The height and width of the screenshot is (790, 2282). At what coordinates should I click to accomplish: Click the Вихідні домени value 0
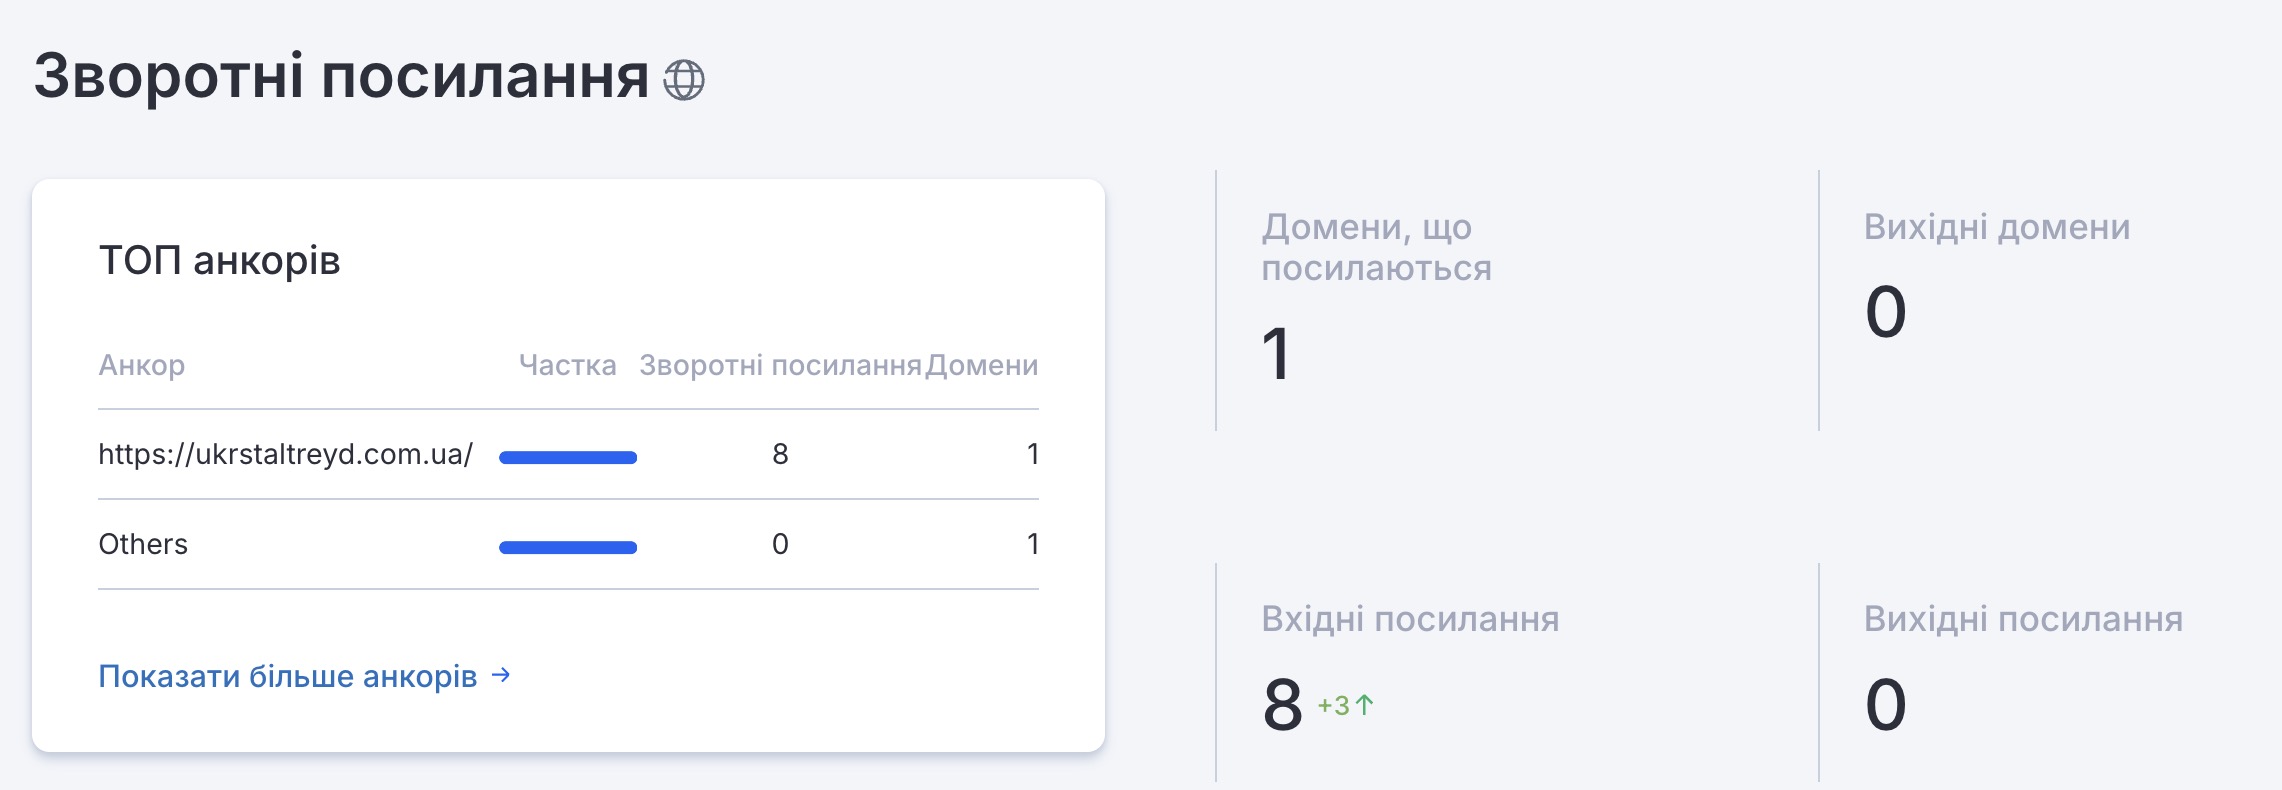(1885, 312)
